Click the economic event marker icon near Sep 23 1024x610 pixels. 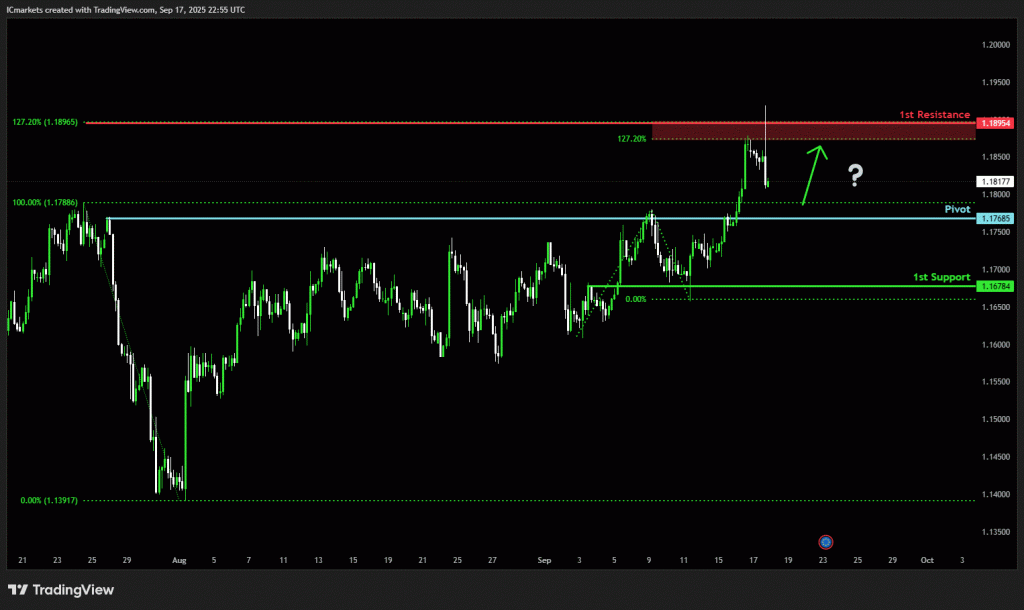click(x=825, y=542)
